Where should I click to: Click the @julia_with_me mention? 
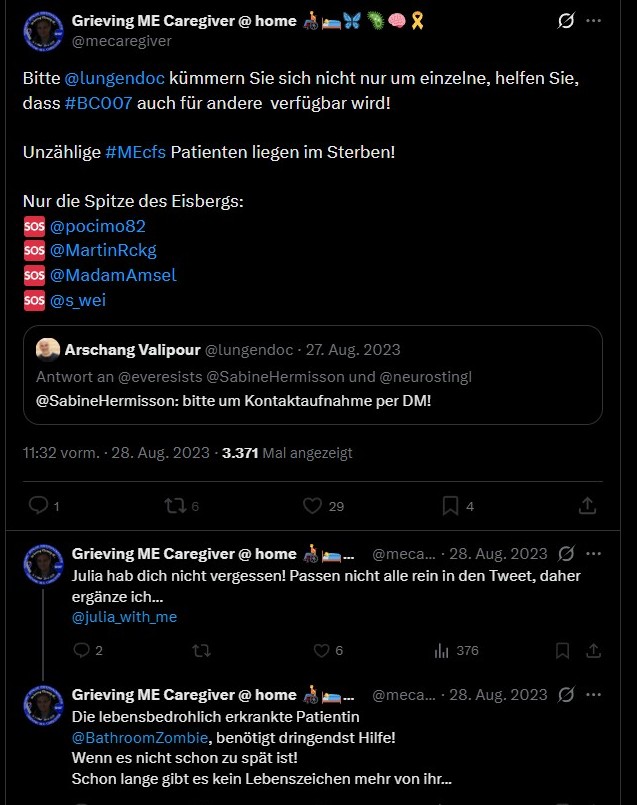coord(124,617)
